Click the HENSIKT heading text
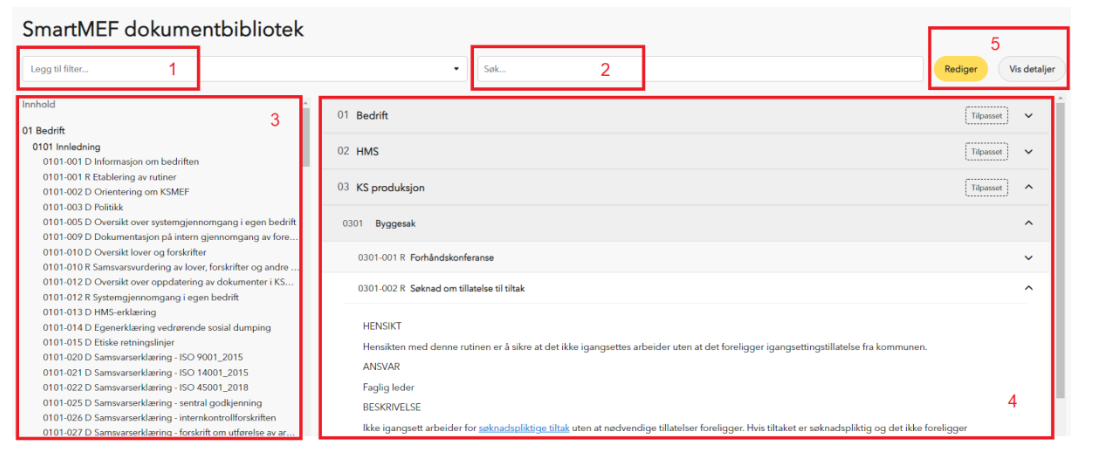The width and height of the screenshot is (1098, 456). 382,327
